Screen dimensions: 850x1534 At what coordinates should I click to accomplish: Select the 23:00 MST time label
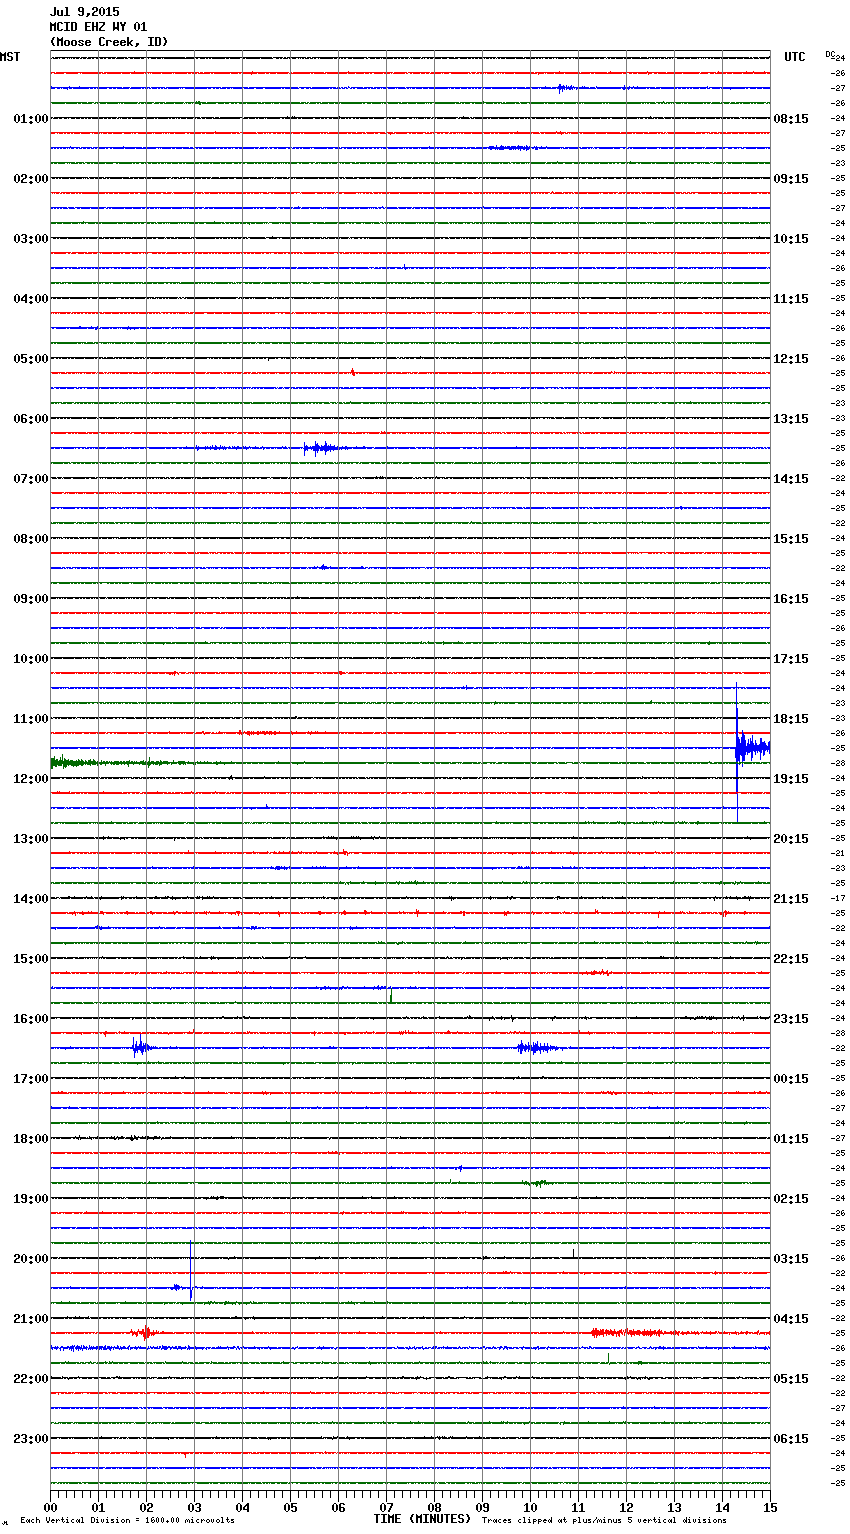pos(31,1439)
